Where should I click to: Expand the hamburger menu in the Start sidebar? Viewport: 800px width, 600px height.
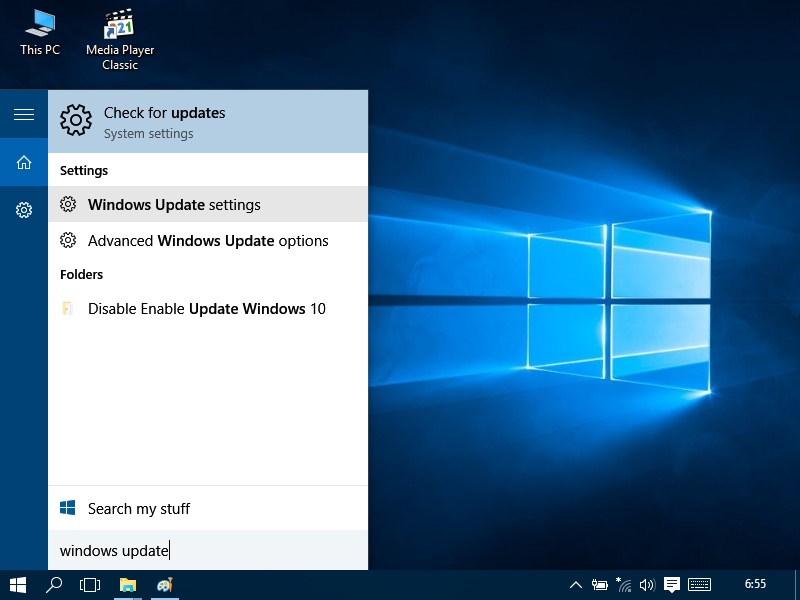click(24, 114)
